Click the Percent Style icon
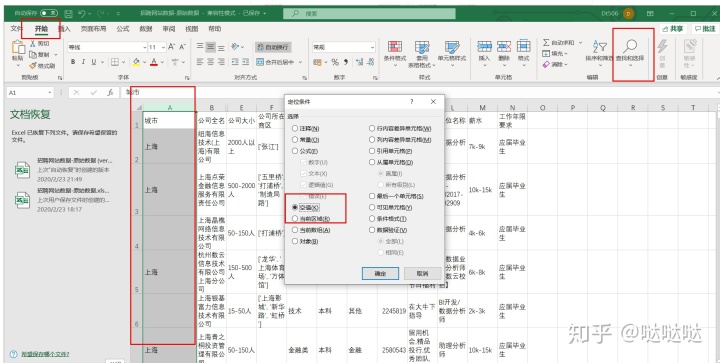 [x=335, y=62]
